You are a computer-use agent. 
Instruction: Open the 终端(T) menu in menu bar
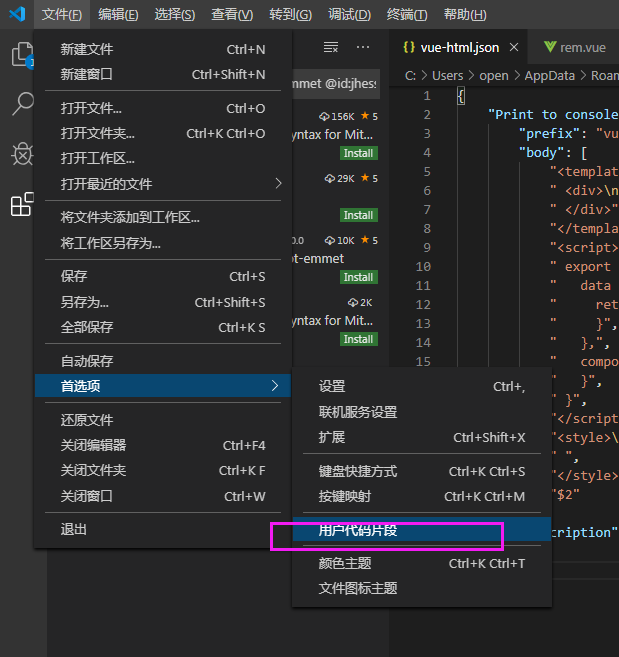(407, 15)
